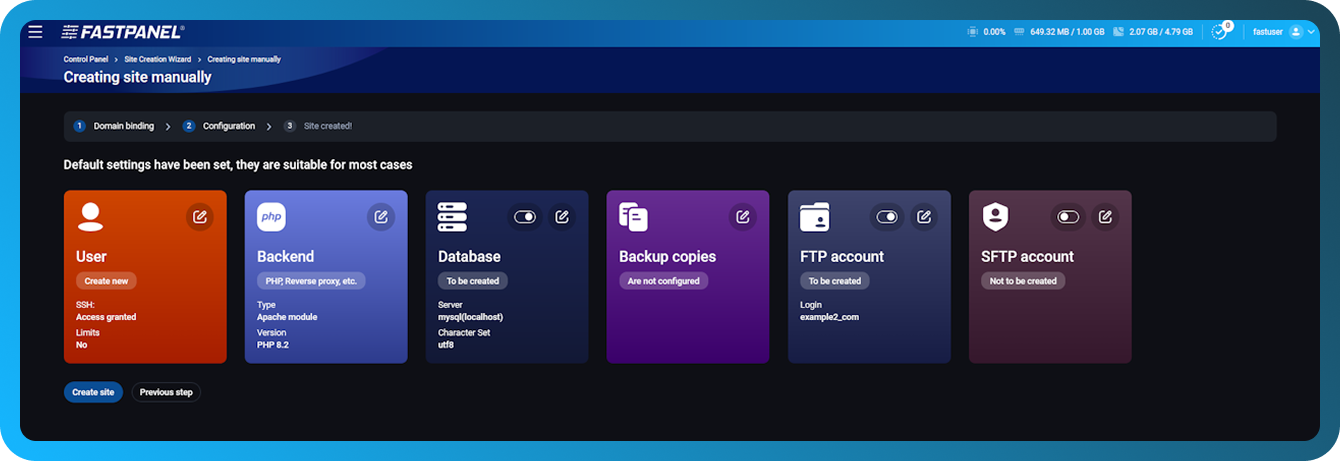Select the Configuration step

(x=228, y=127)
